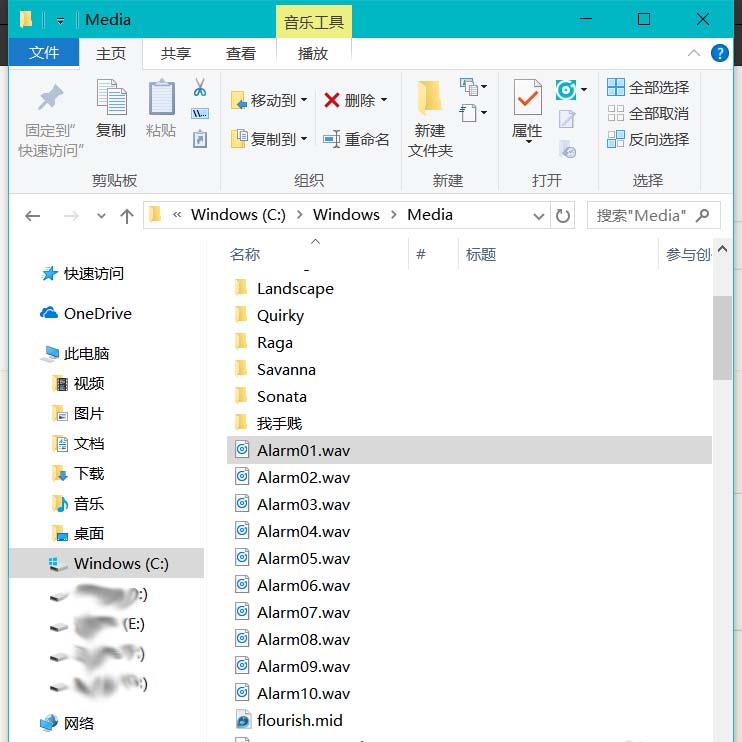Open the New item dropdown icon

click(x=473, y=87)
